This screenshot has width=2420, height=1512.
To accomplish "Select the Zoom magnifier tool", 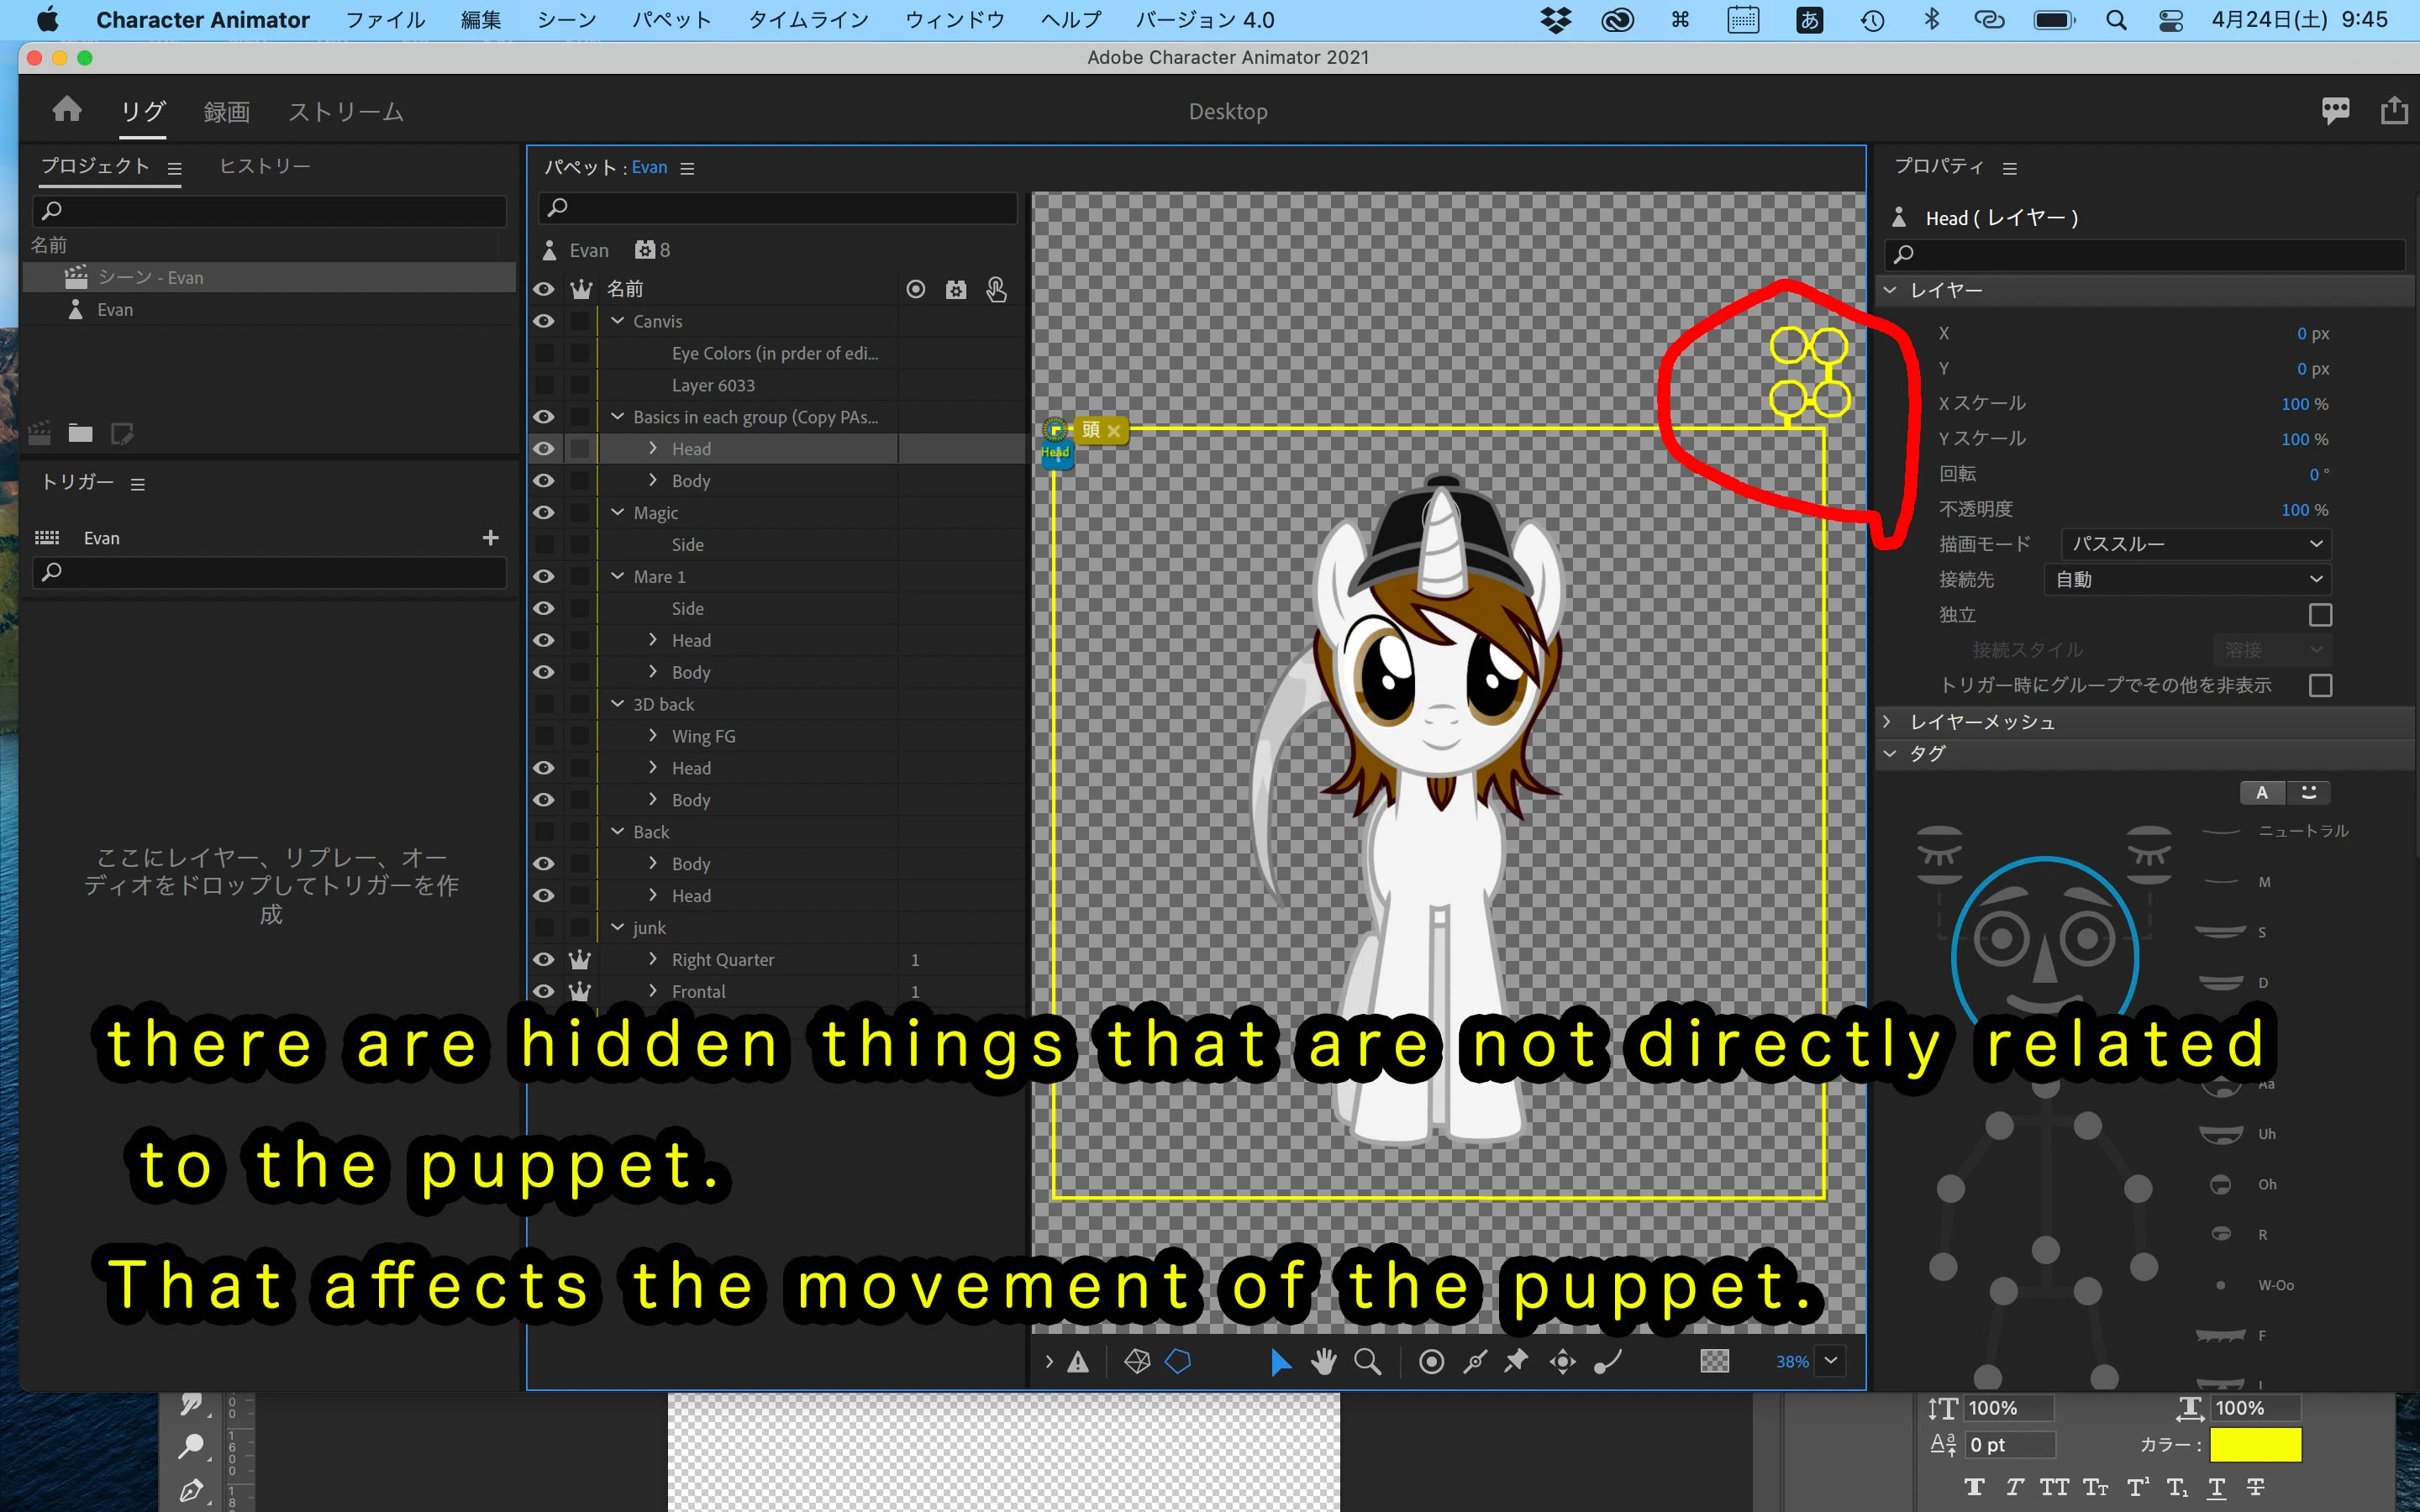I will [1367, 1361].
